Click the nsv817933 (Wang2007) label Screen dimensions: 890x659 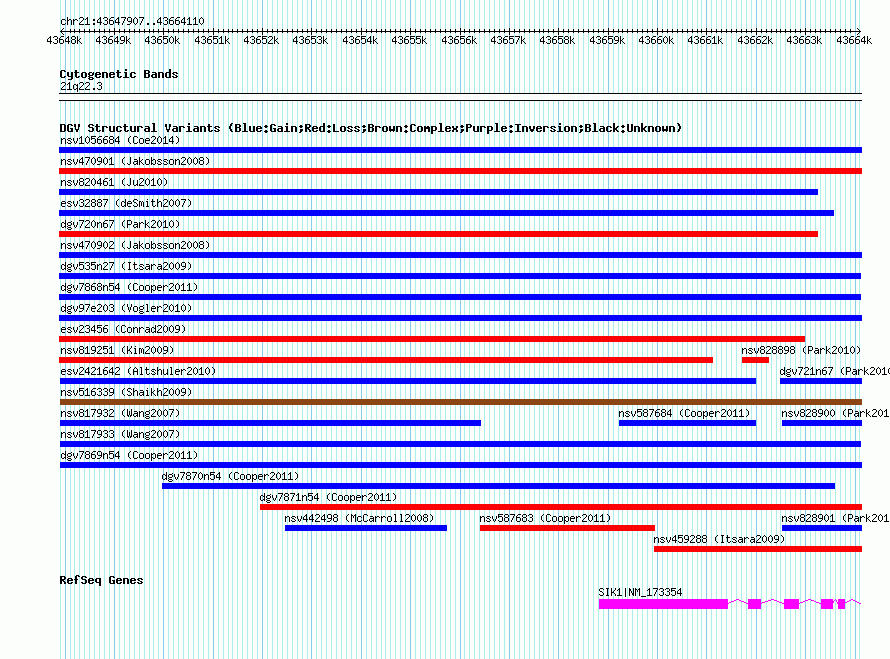point(120,434)
